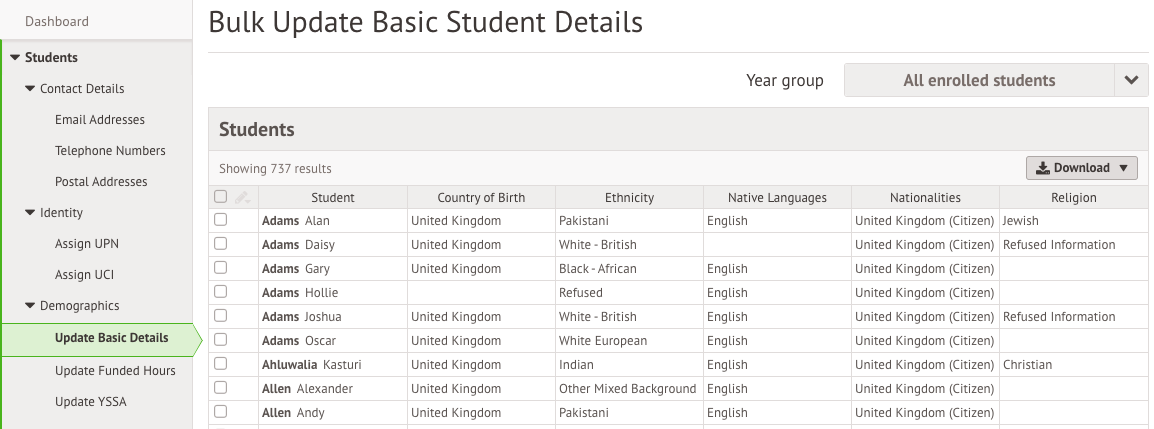Click the chevron arrow beside Year group selector
Screen dimensions: 1154x429
pos(1131,80)
